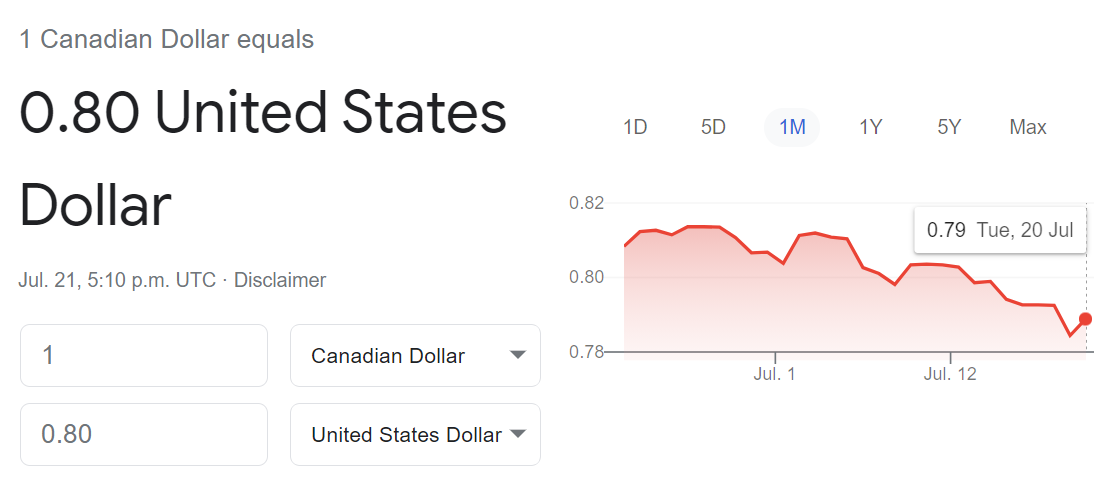Select the 1M time range tab
The height and width of the screenshot is (482, 1119).
[x=792, y=128]
